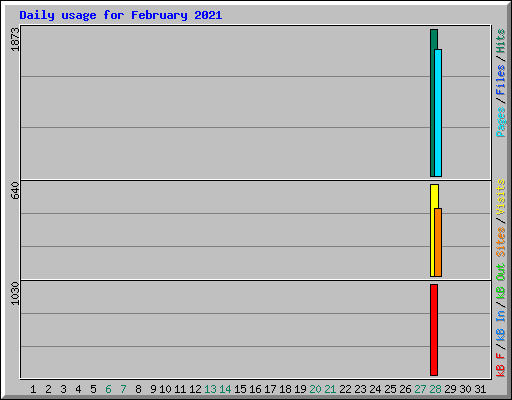512x400 pixels.
Task: Click green day 7 on the x-axis
Action: point(123,389)
